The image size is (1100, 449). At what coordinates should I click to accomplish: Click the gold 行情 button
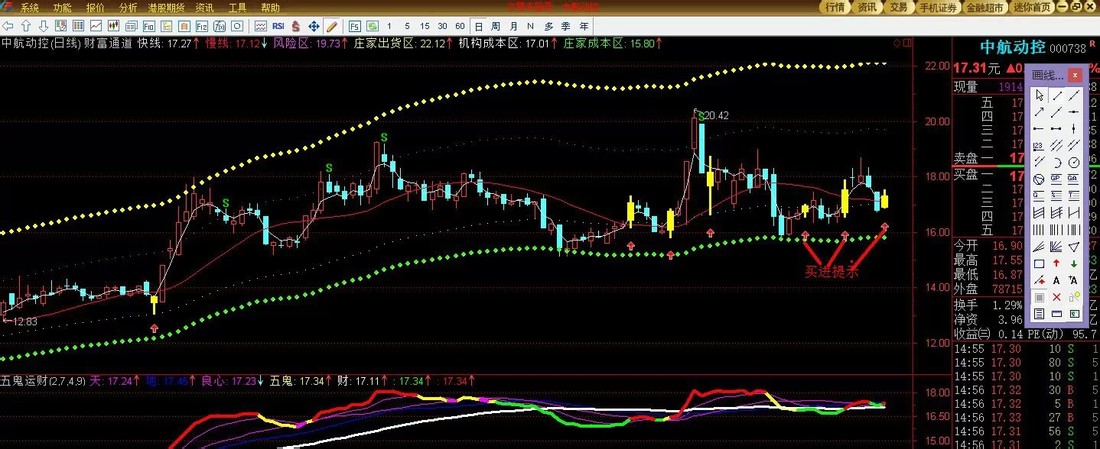(835, 8)
